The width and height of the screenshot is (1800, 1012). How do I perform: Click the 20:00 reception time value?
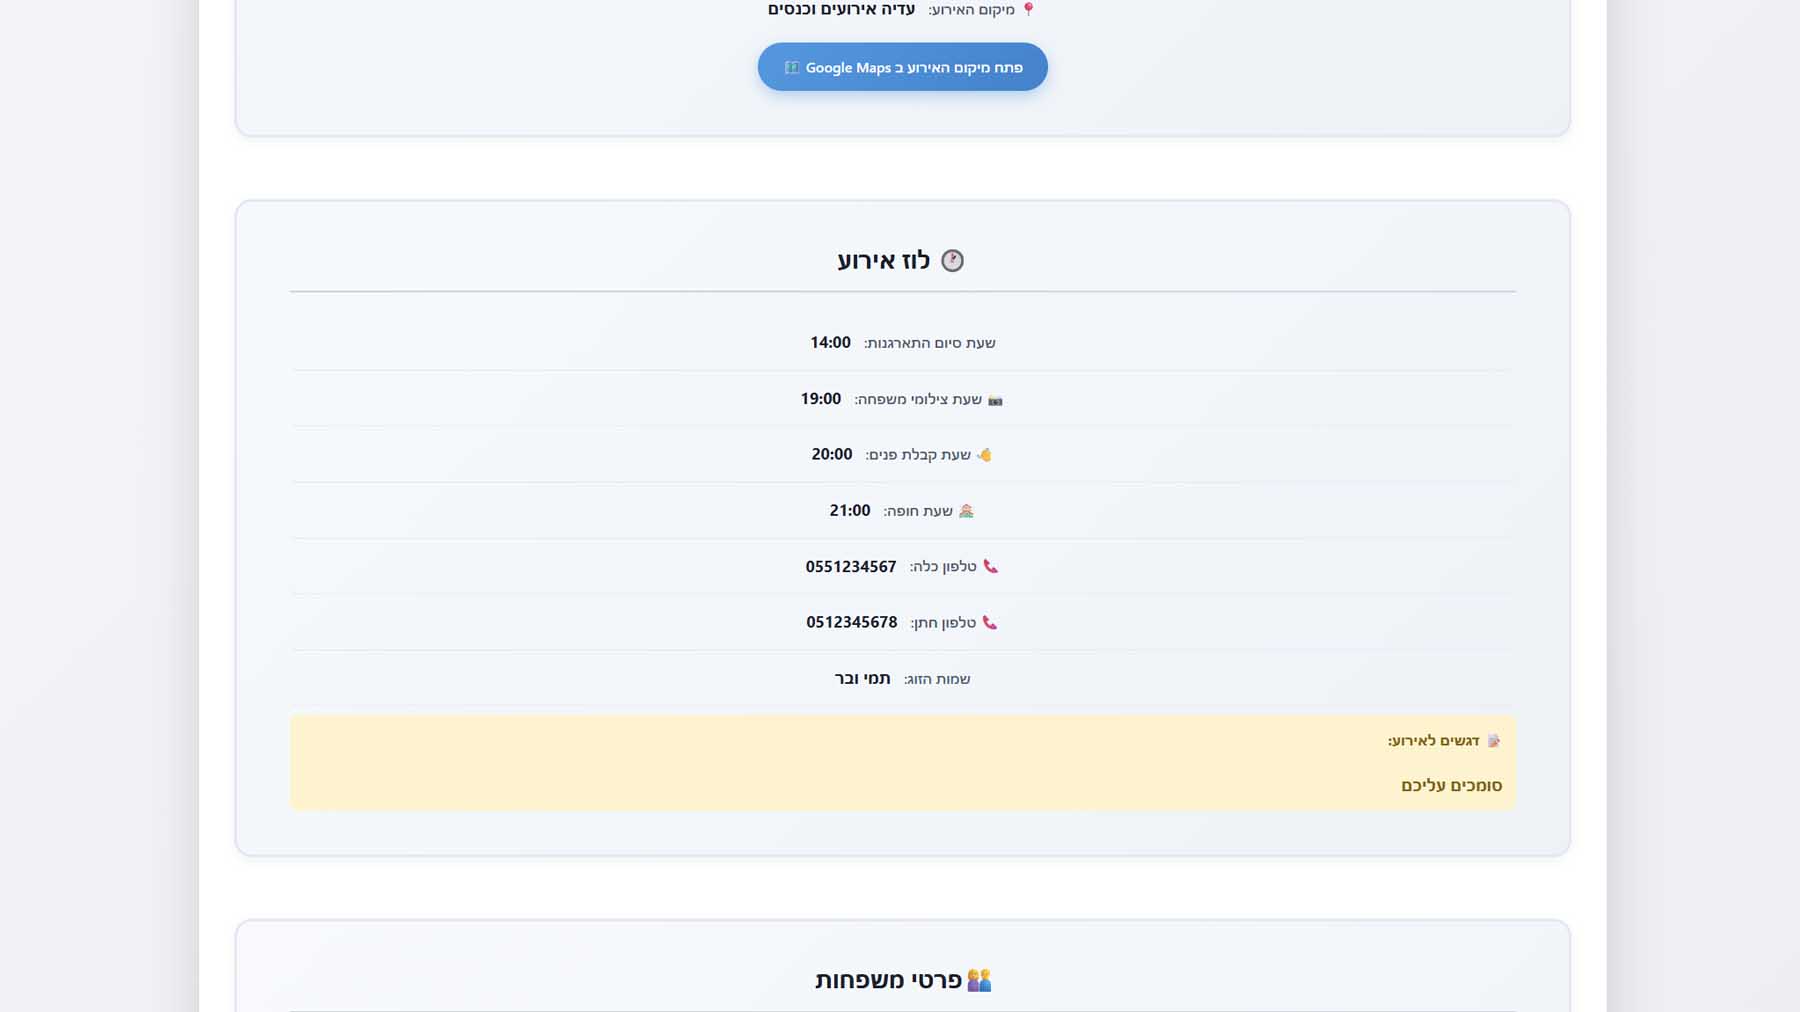832,454
